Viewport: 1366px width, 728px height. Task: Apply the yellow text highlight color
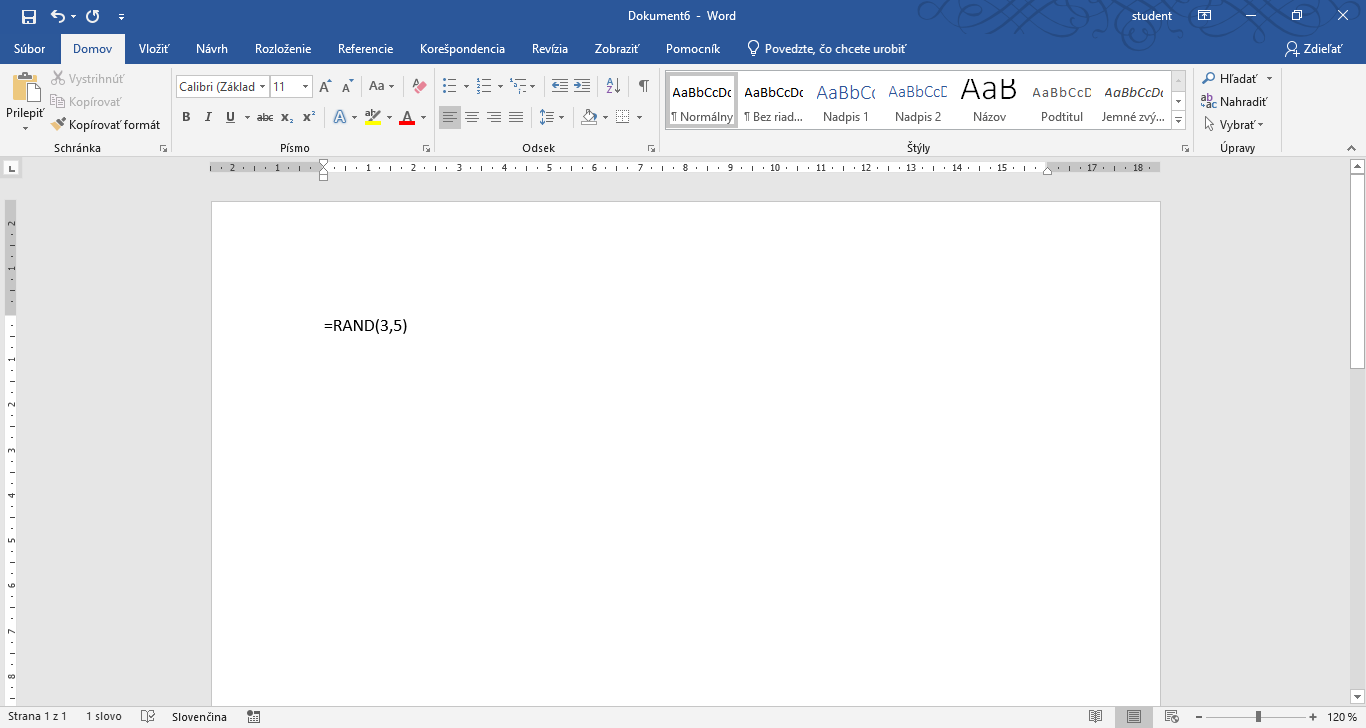(x=372, y=117)
